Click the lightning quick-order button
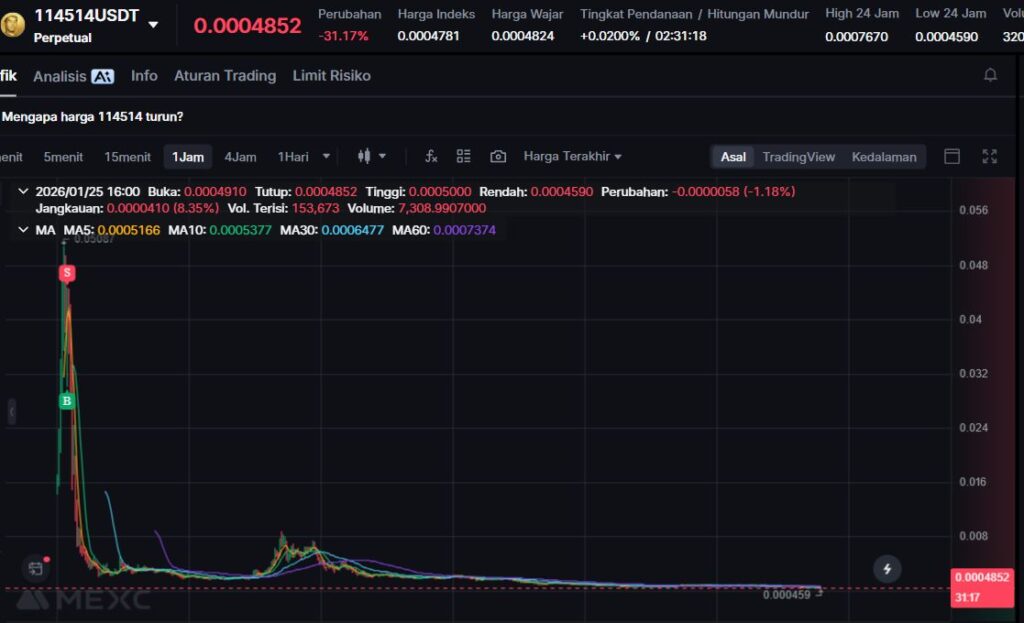The width and height of the screenshot is (1024, 623). pos(887,569)
